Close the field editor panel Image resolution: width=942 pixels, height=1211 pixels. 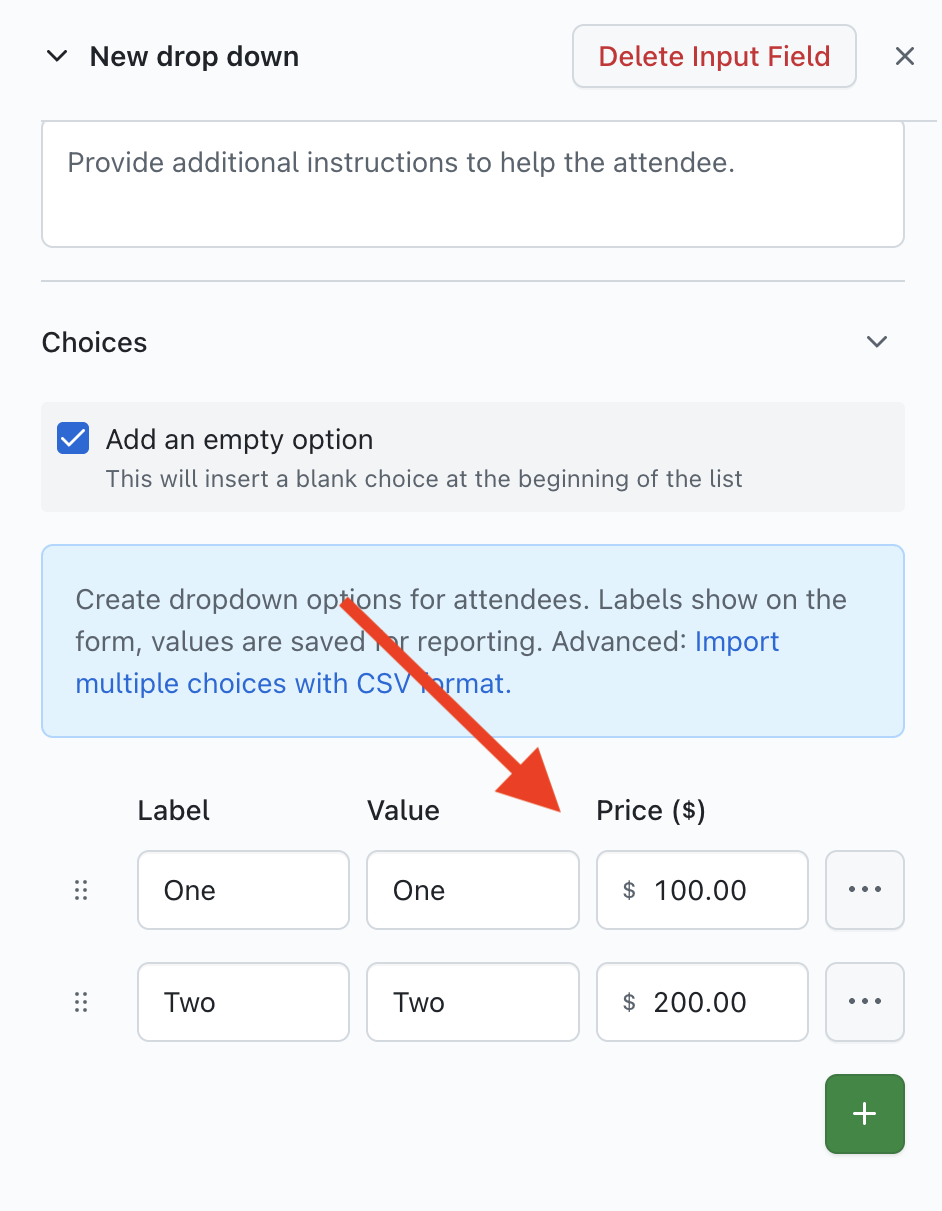[x=905, y=57]
